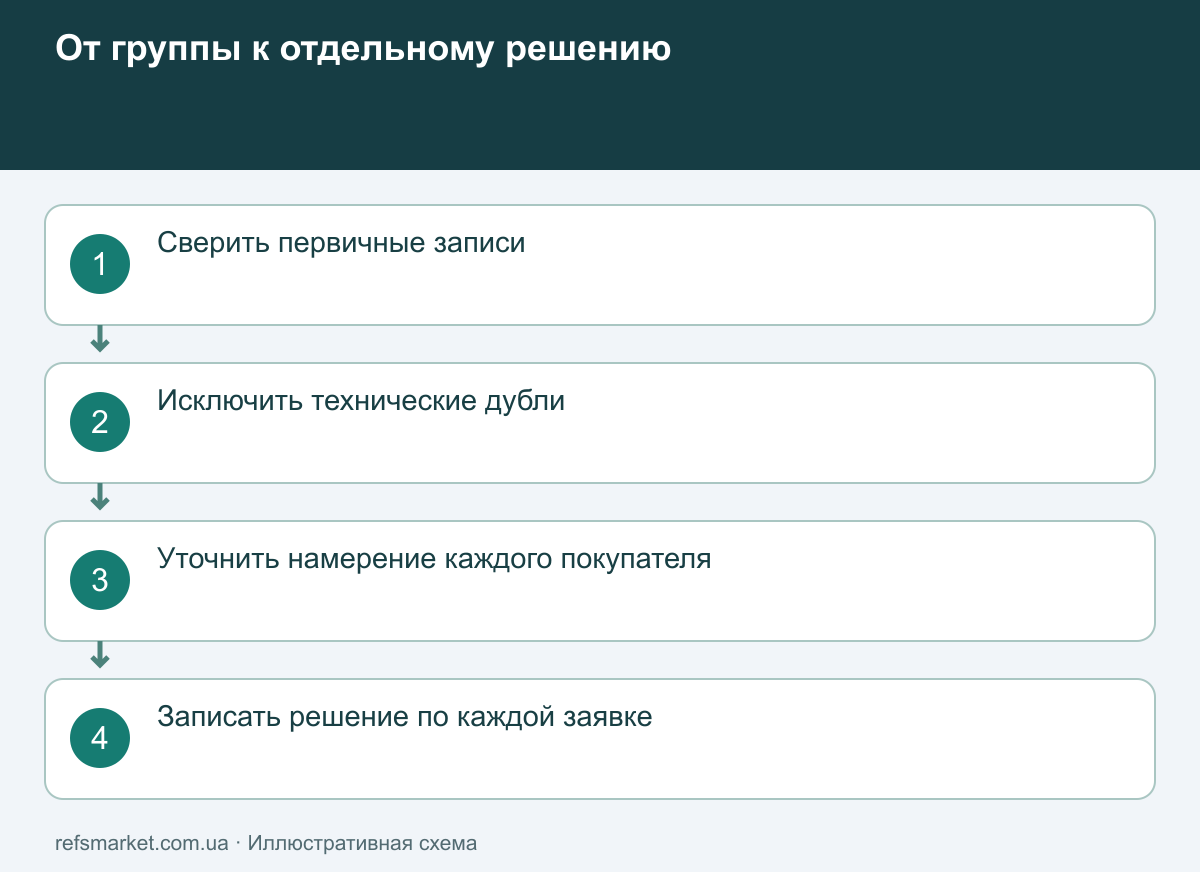Click step text "Исключить технические дубли"

pyautogui.click(x=361, y=401)
